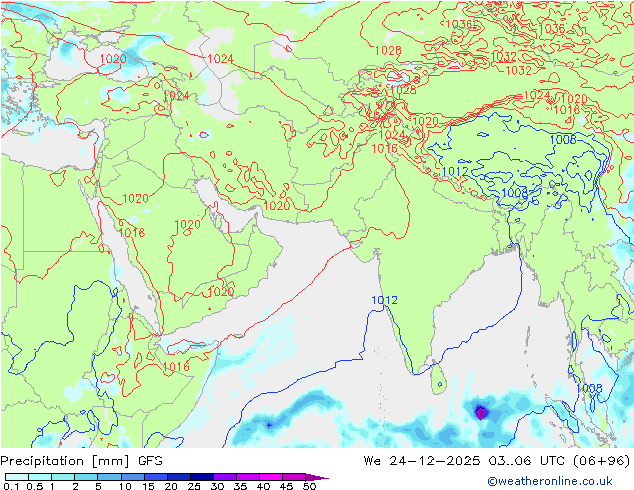This screenshot has height=490, width=634.
Task: Click the date text 'We 24-12-2025'
Action: point(421,460)
